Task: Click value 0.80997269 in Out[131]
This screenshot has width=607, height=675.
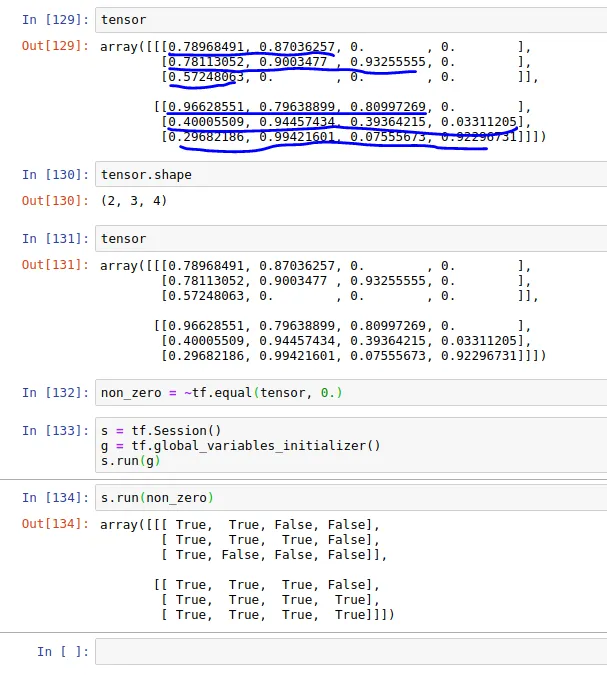Action: pos(388,325)
